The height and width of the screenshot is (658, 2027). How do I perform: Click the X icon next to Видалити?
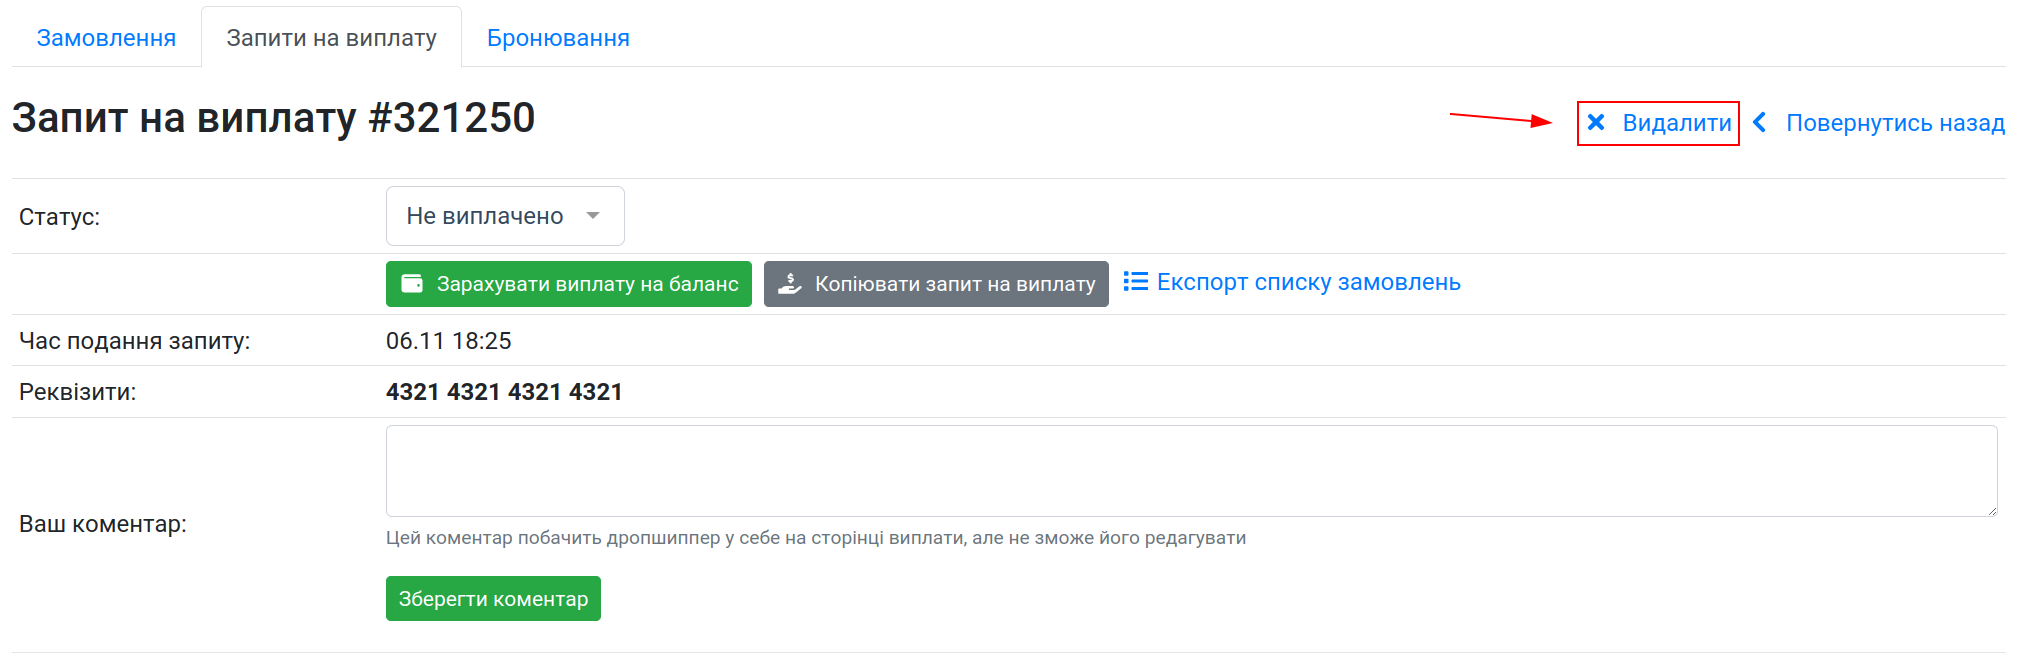[x=1596, y=123]
